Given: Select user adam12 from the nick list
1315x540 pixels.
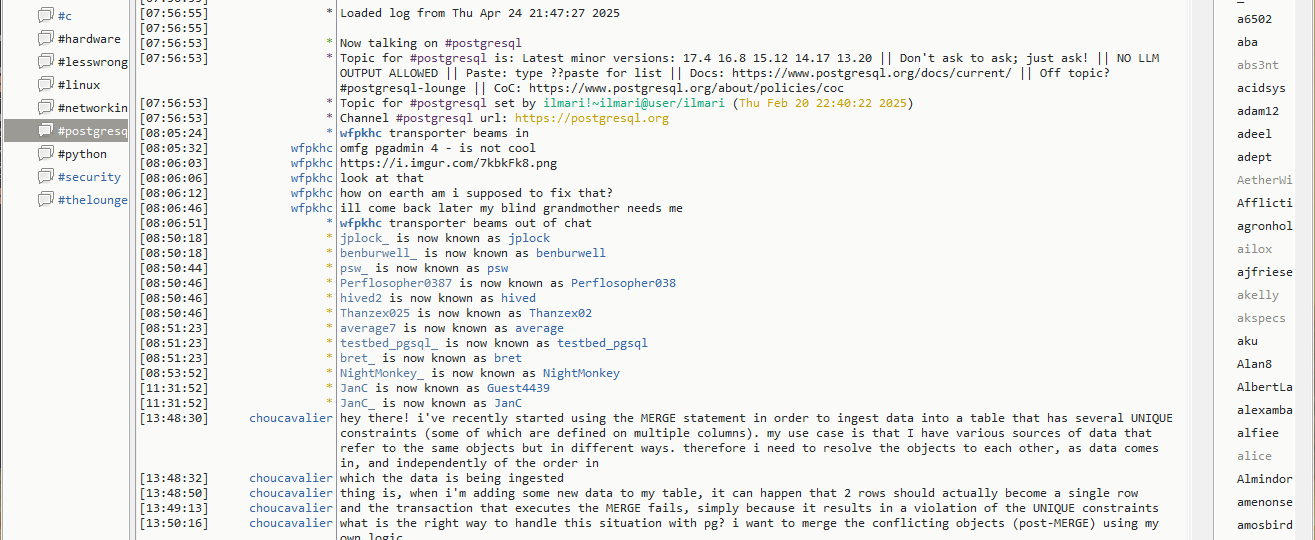Looking at the screenshot, I should 1258,111.
